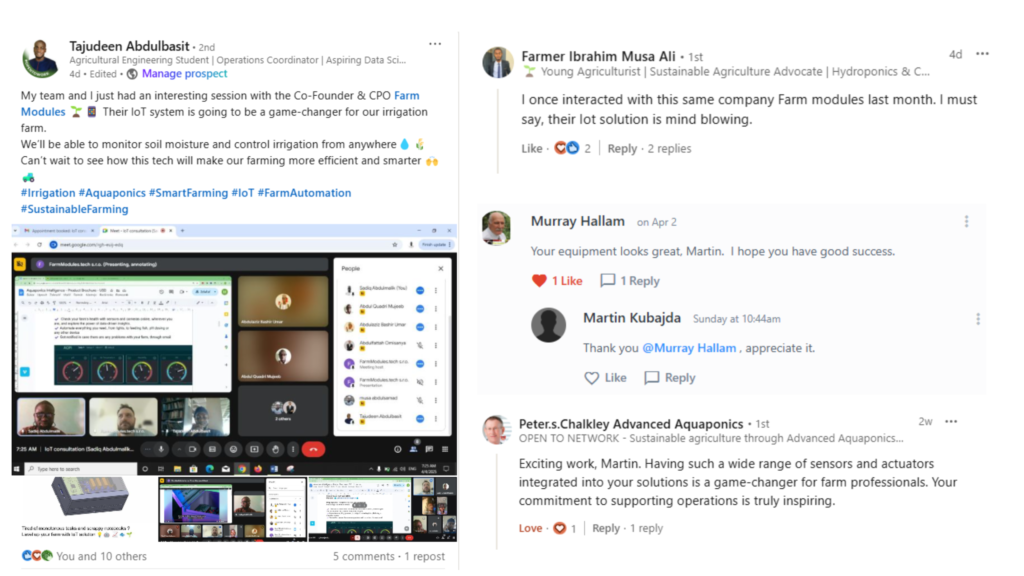Open the #FarmAutomation hashtag
Image resolution: width=1024 pixels, height=576 pixels.
coord(304,193)
